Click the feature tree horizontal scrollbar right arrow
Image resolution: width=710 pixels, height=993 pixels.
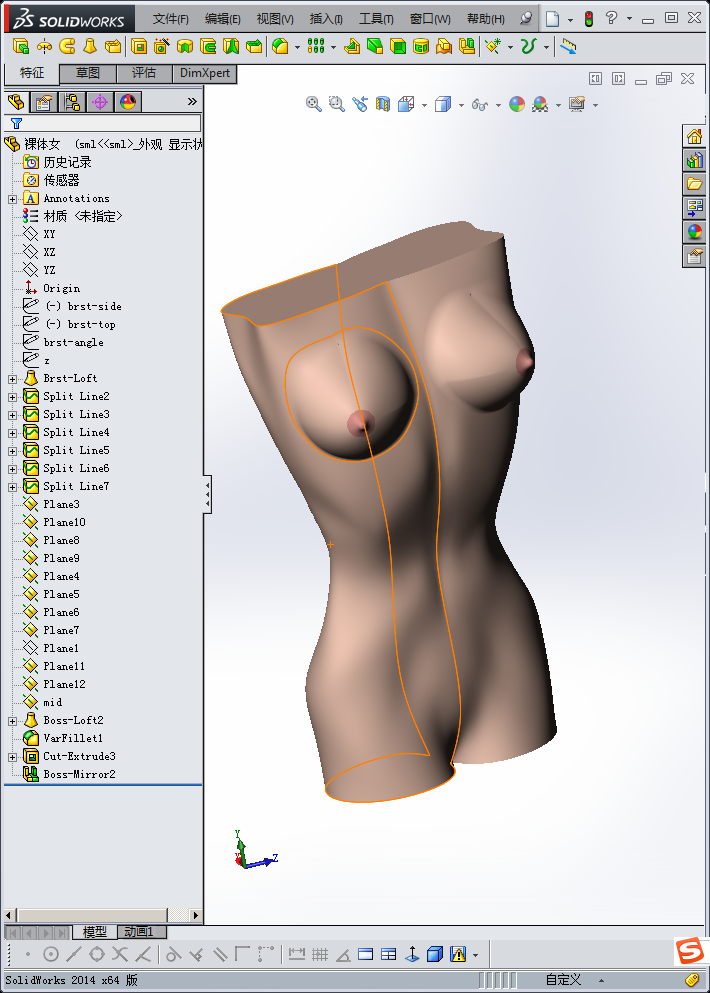[x=196, y=915]
